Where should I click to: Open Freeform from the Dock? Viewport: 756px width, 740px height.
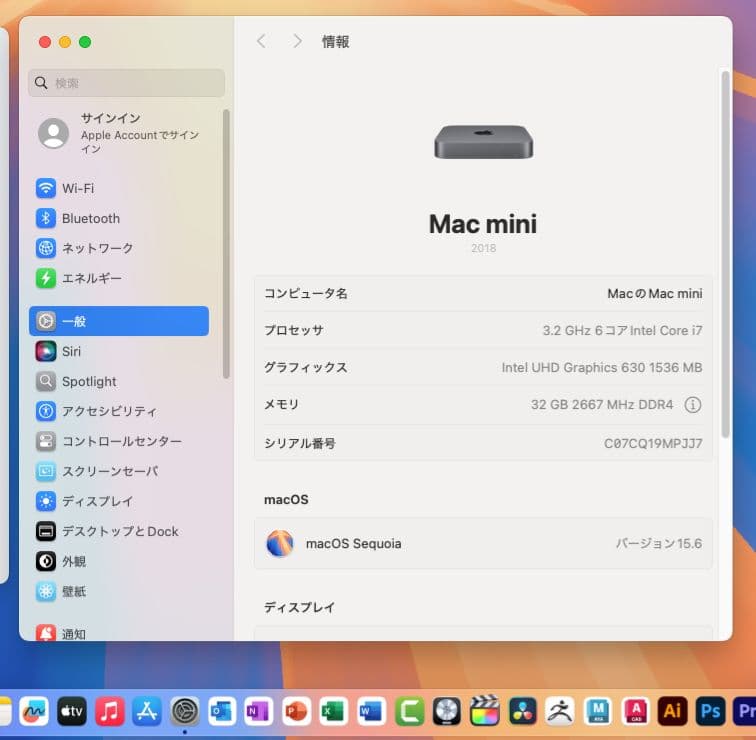tap(34, 711)
